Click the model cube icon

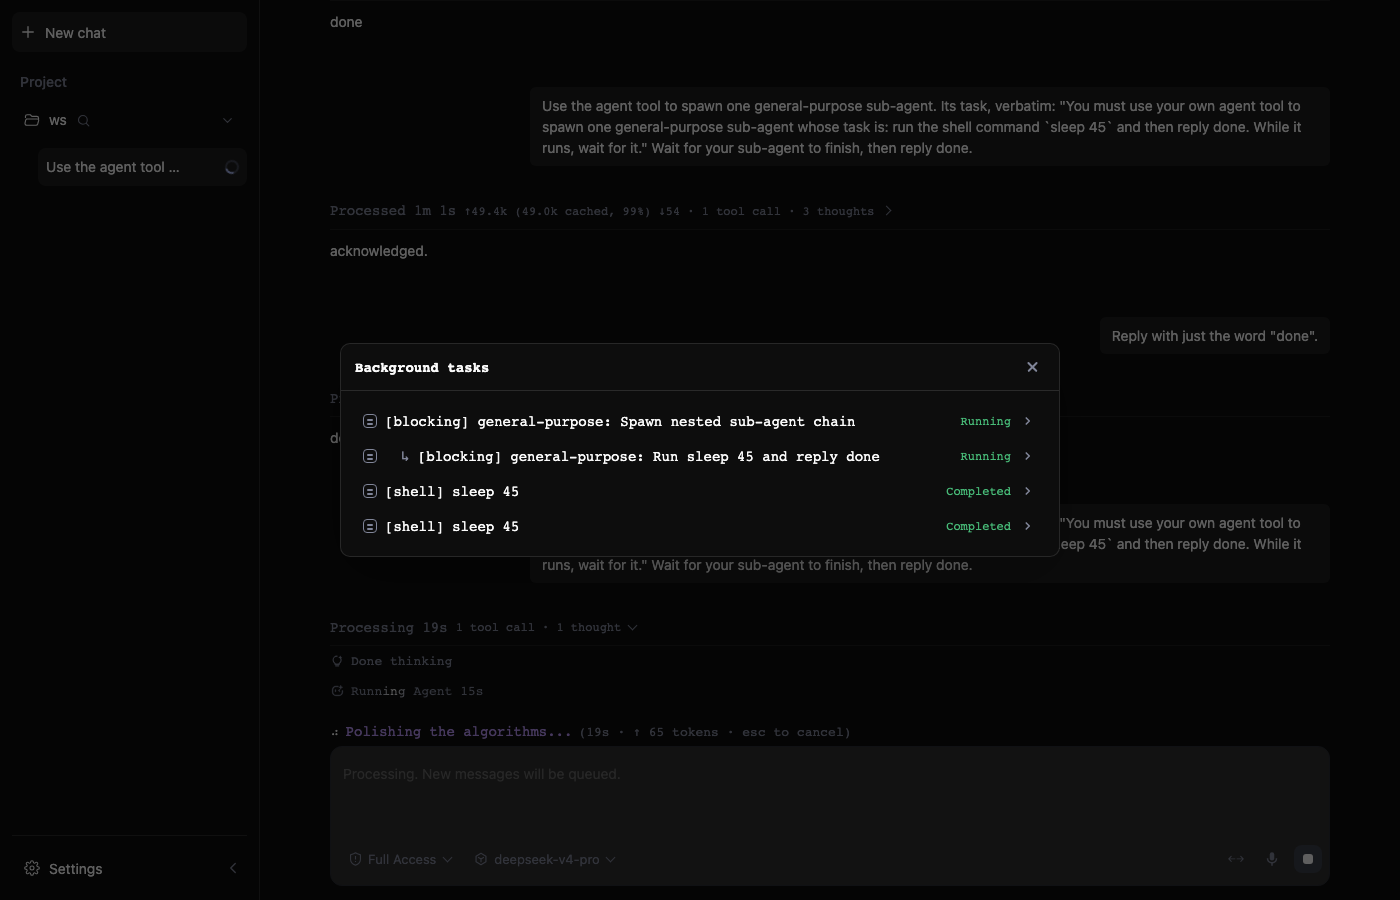tap(481, 859)
